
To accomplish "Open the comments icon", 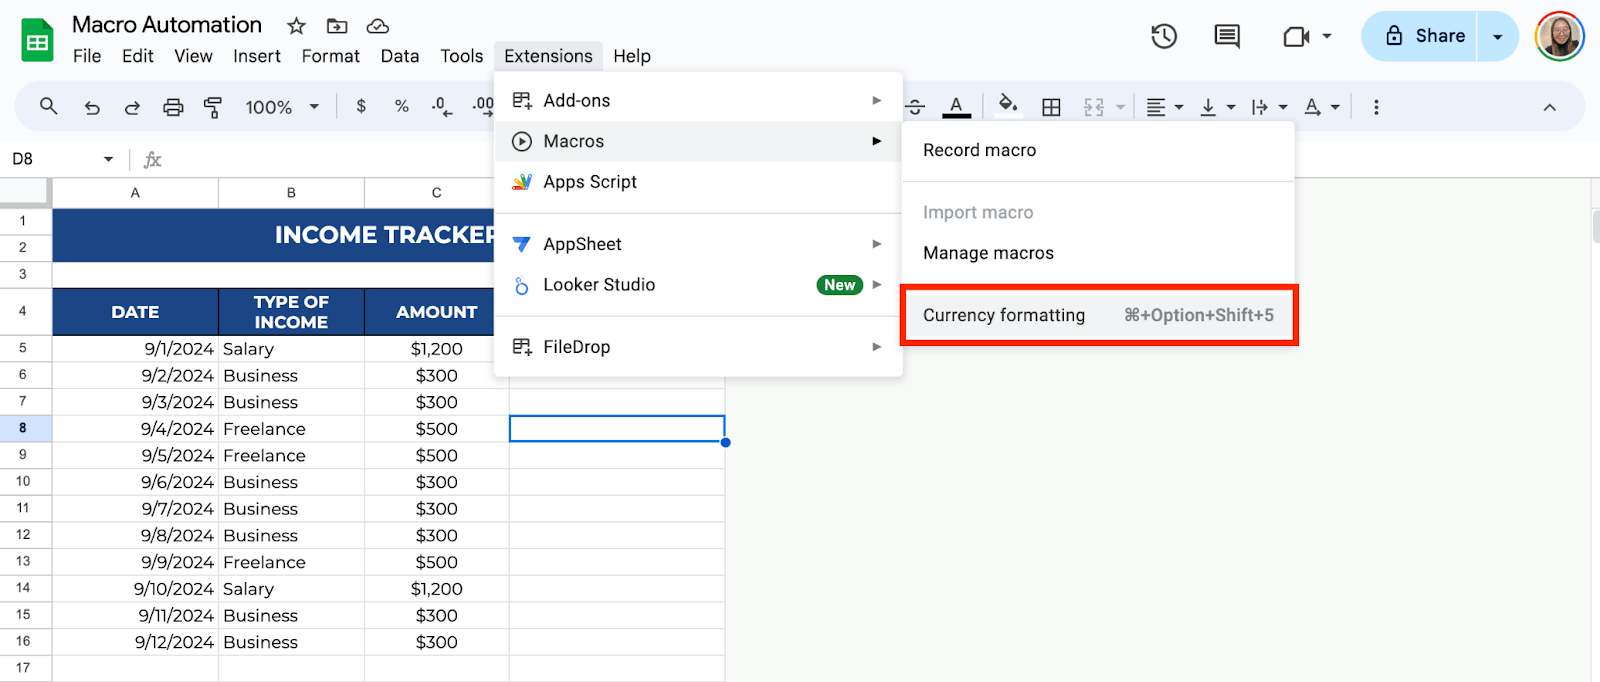I will click(1226, 37).
